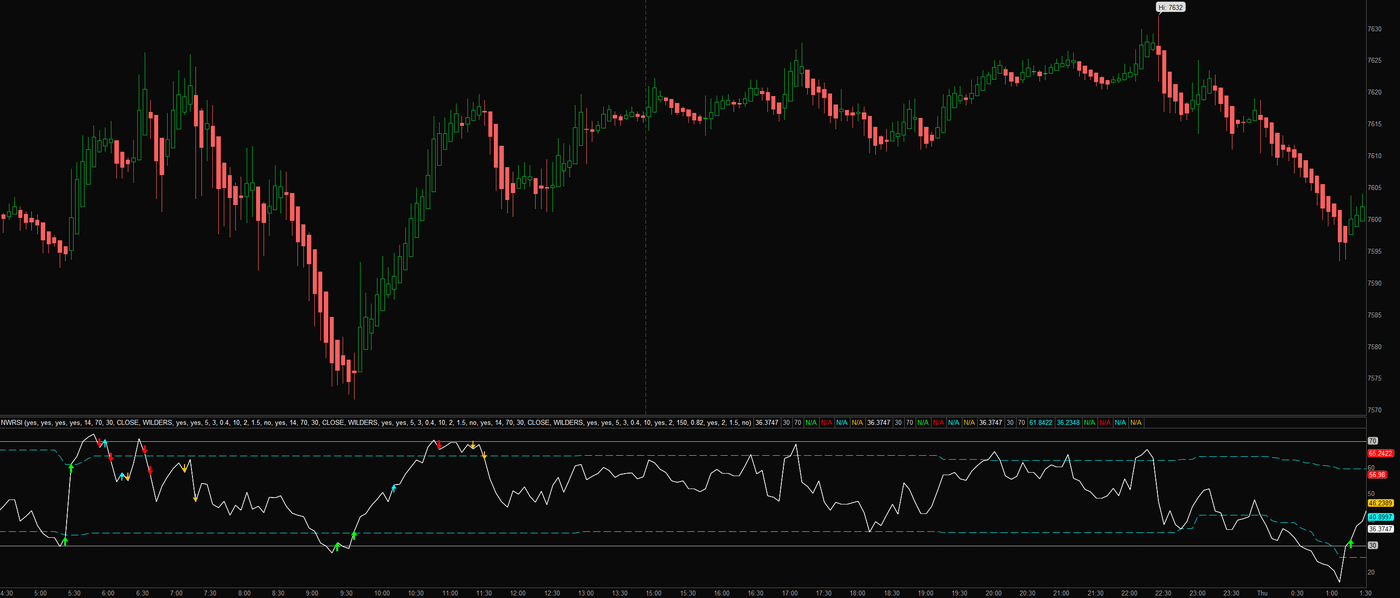Click the 7630 price axis label

pos(1375,29)
